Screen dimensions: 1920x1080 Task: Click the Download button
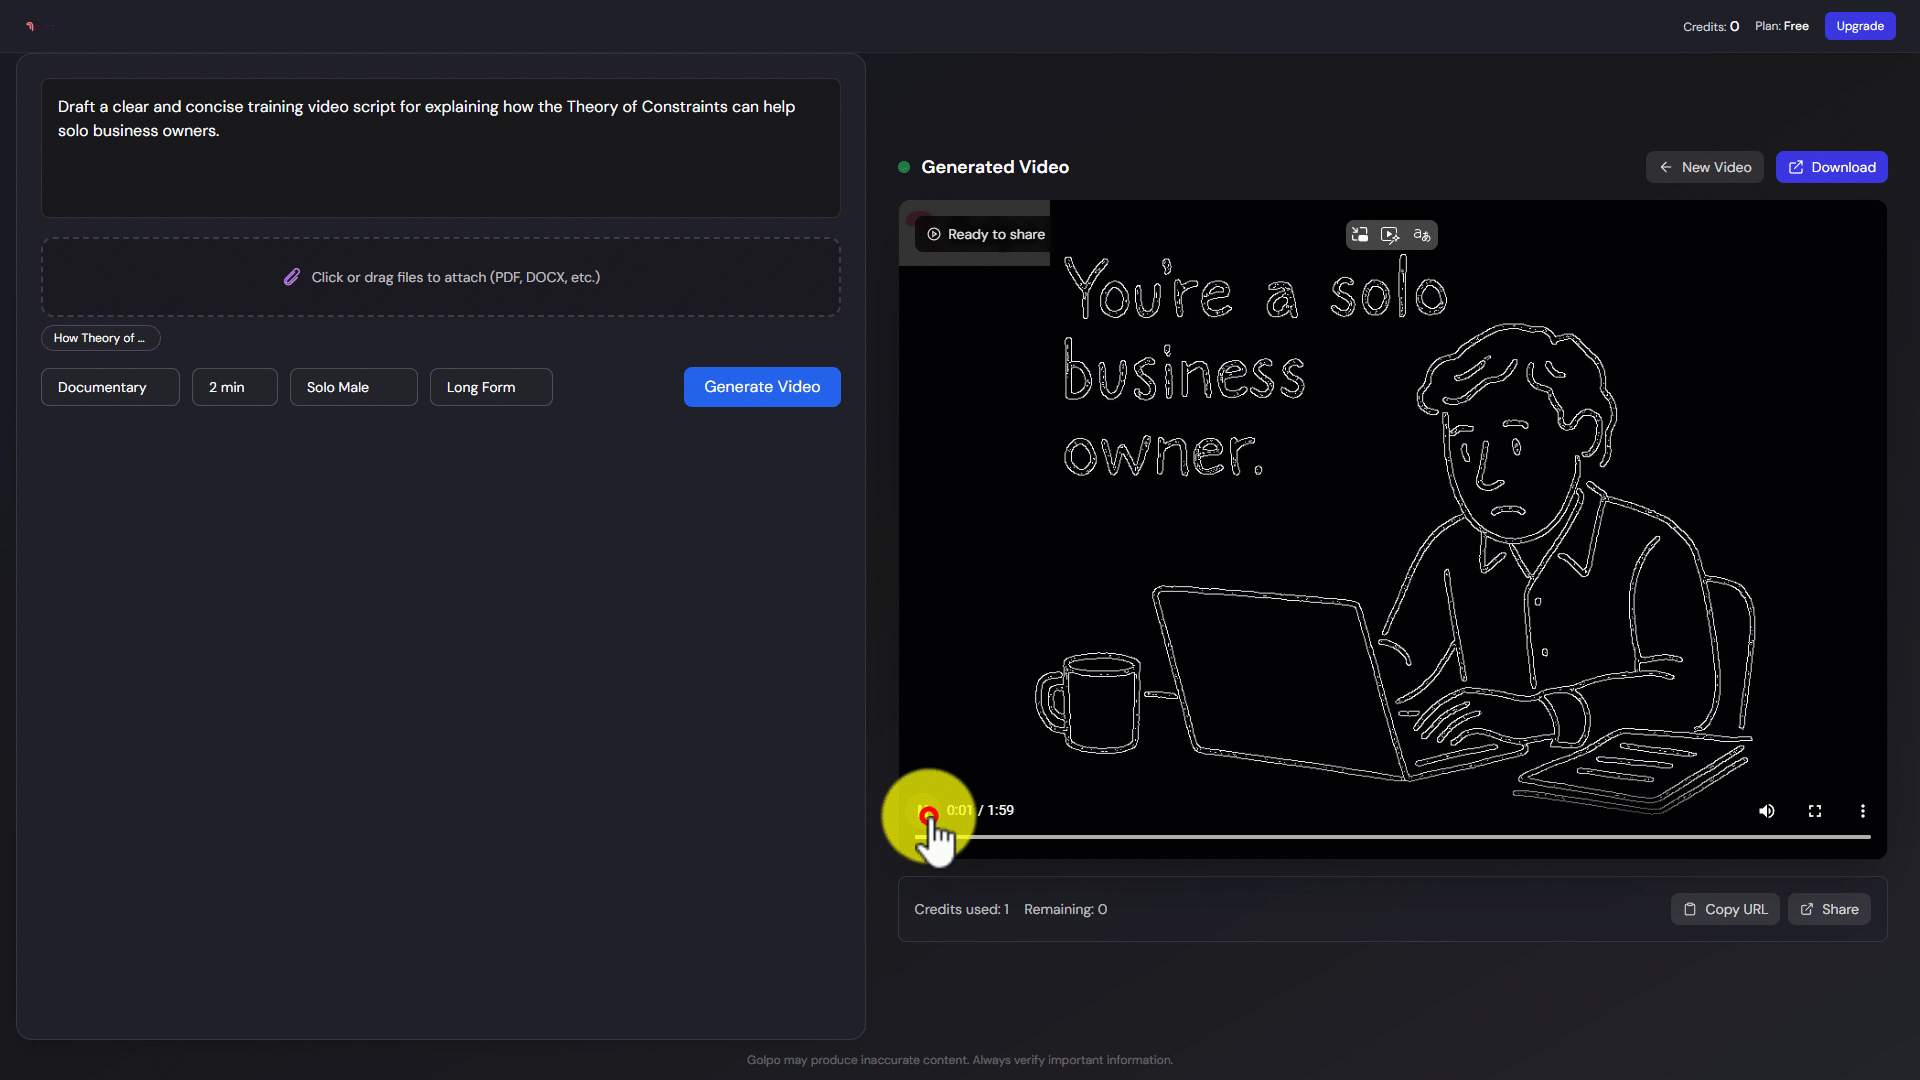[1831, 167]
